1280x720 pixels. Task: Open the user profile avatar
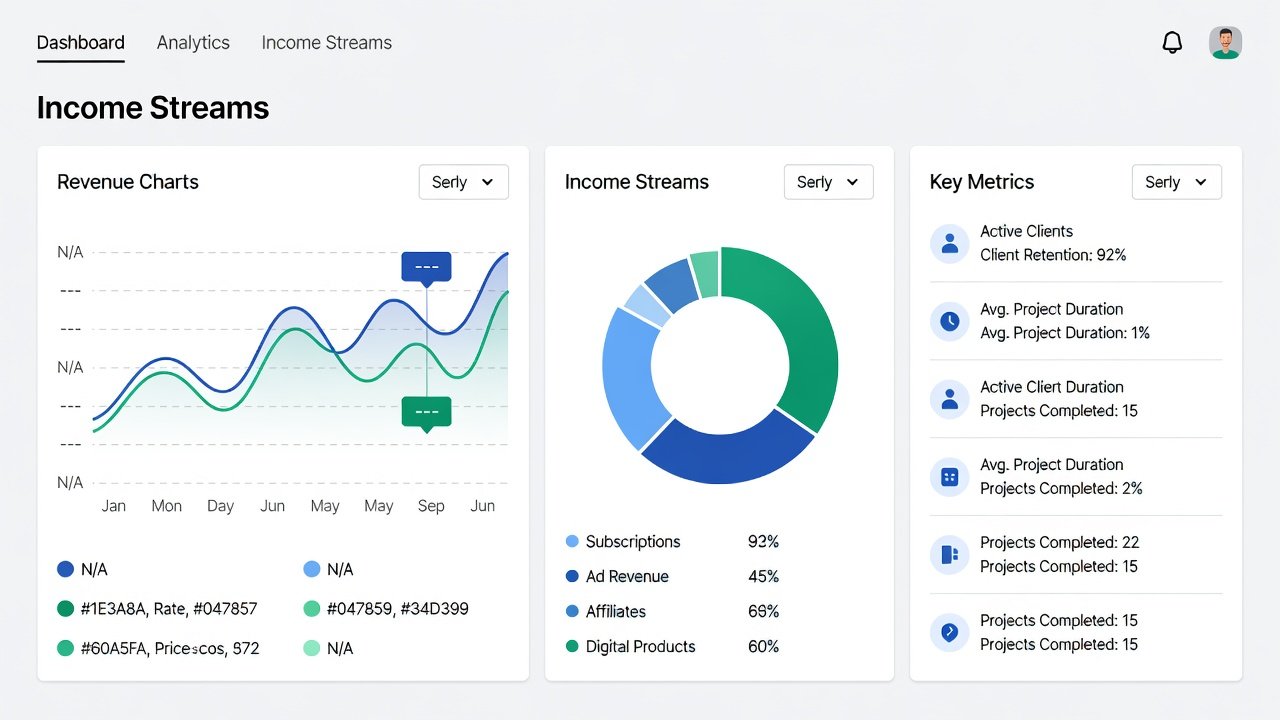point(1225,43)
